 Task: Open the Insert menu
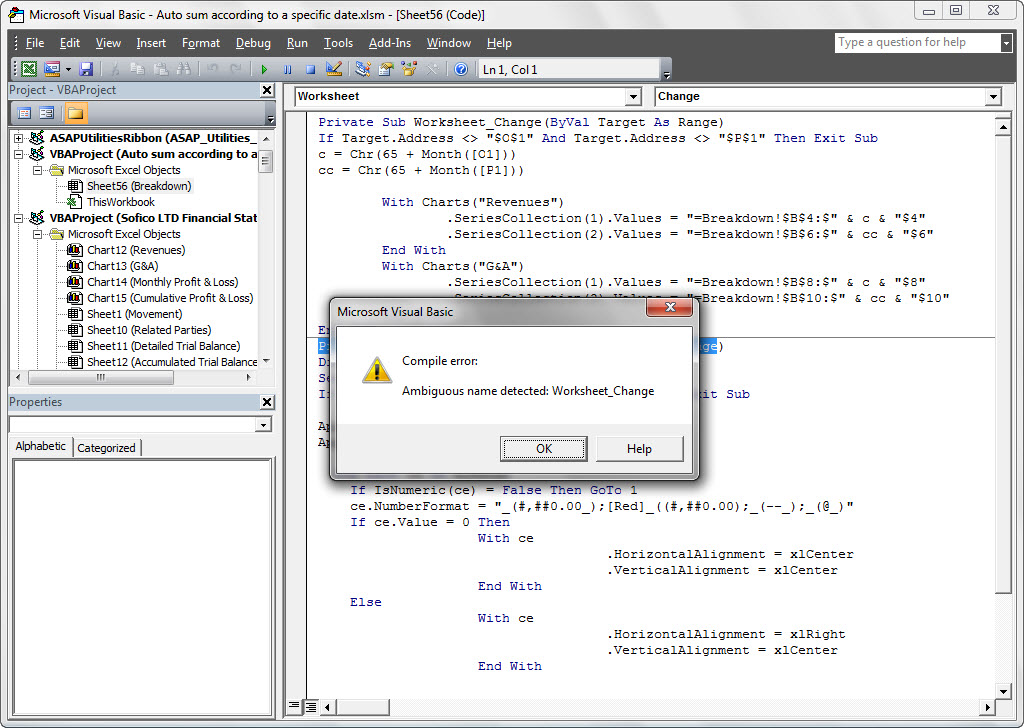coord(151,43)
